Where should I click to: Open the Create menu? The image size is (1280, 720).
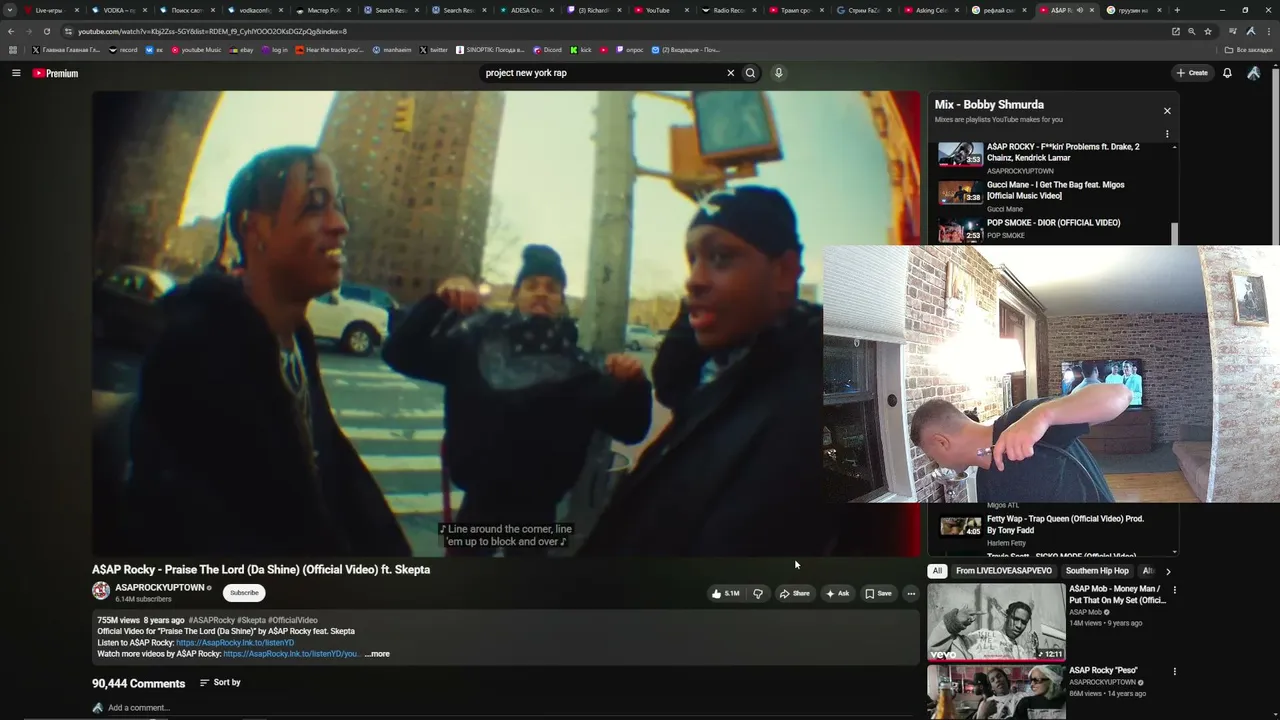click(1192, 73)
